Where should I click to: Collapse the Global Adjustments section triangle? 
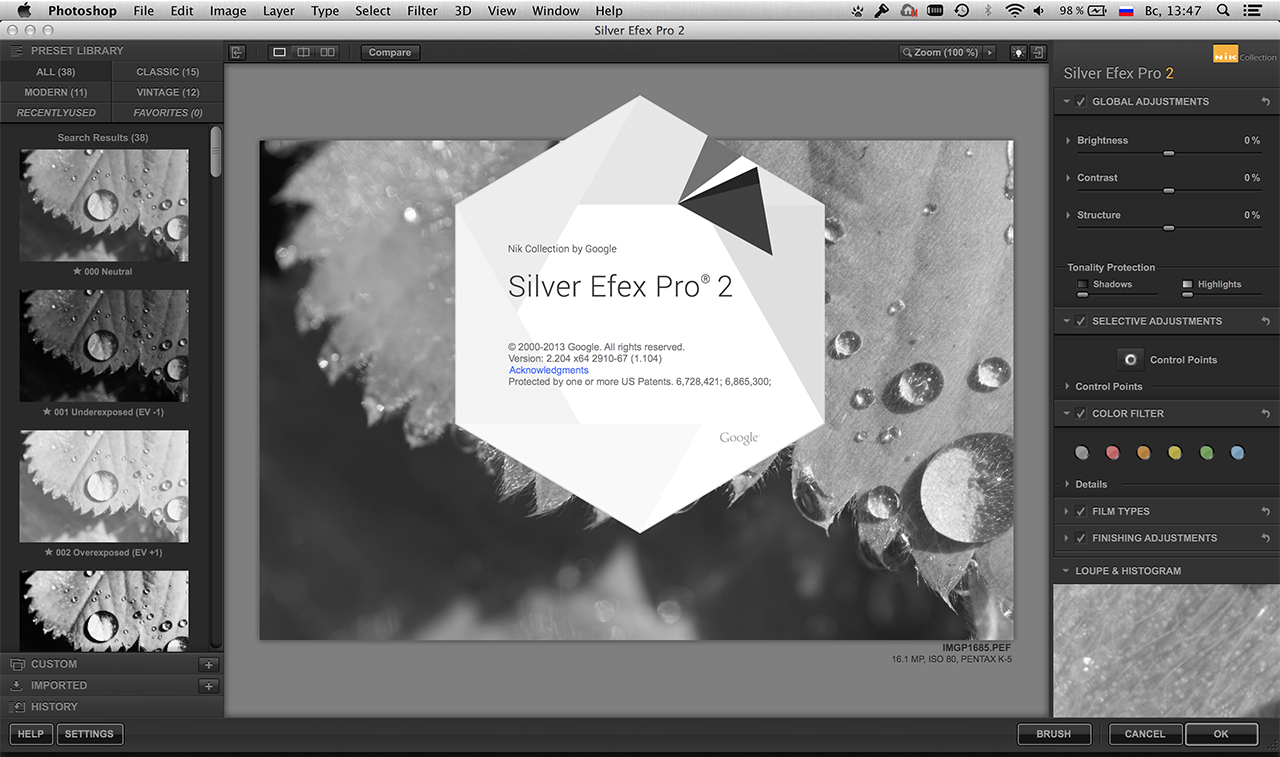(x=1066, y=102)
